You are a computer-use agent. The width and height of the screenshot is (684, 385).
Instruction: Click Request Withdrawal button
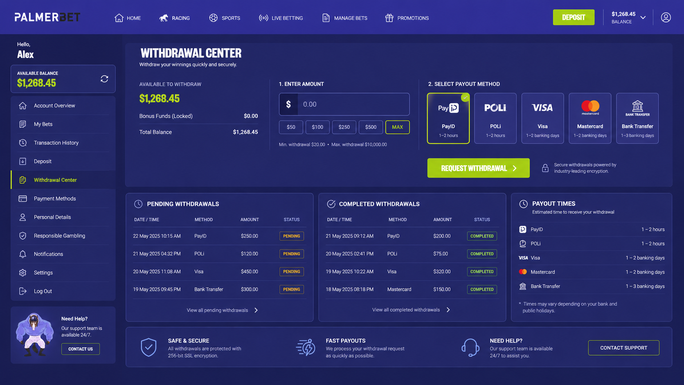(x=479, y=168)
